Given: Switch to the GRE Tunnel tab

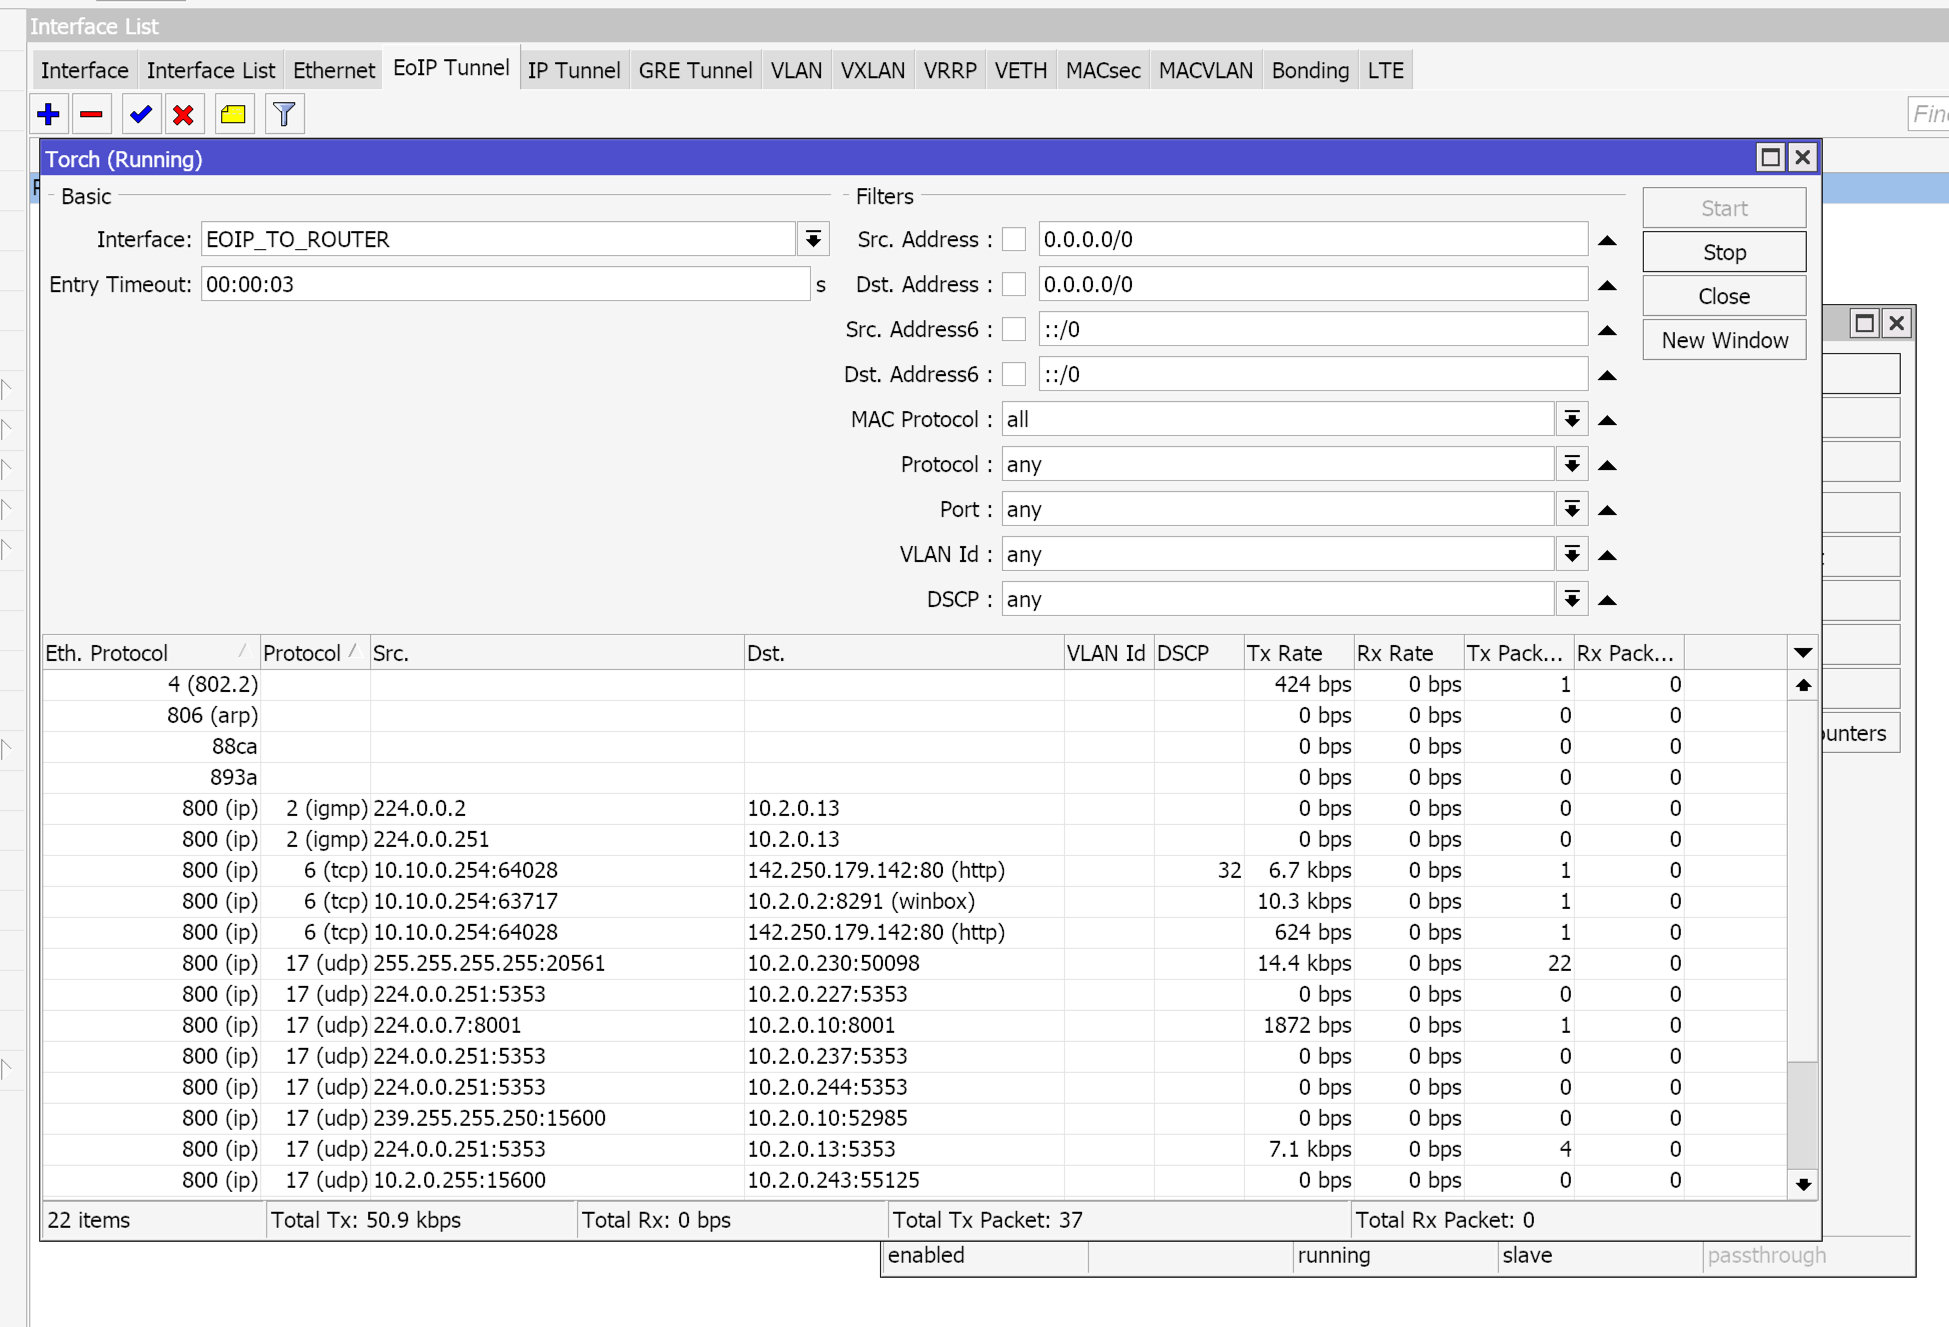Looking at the screenshot, I should click(x=695, y=71).
